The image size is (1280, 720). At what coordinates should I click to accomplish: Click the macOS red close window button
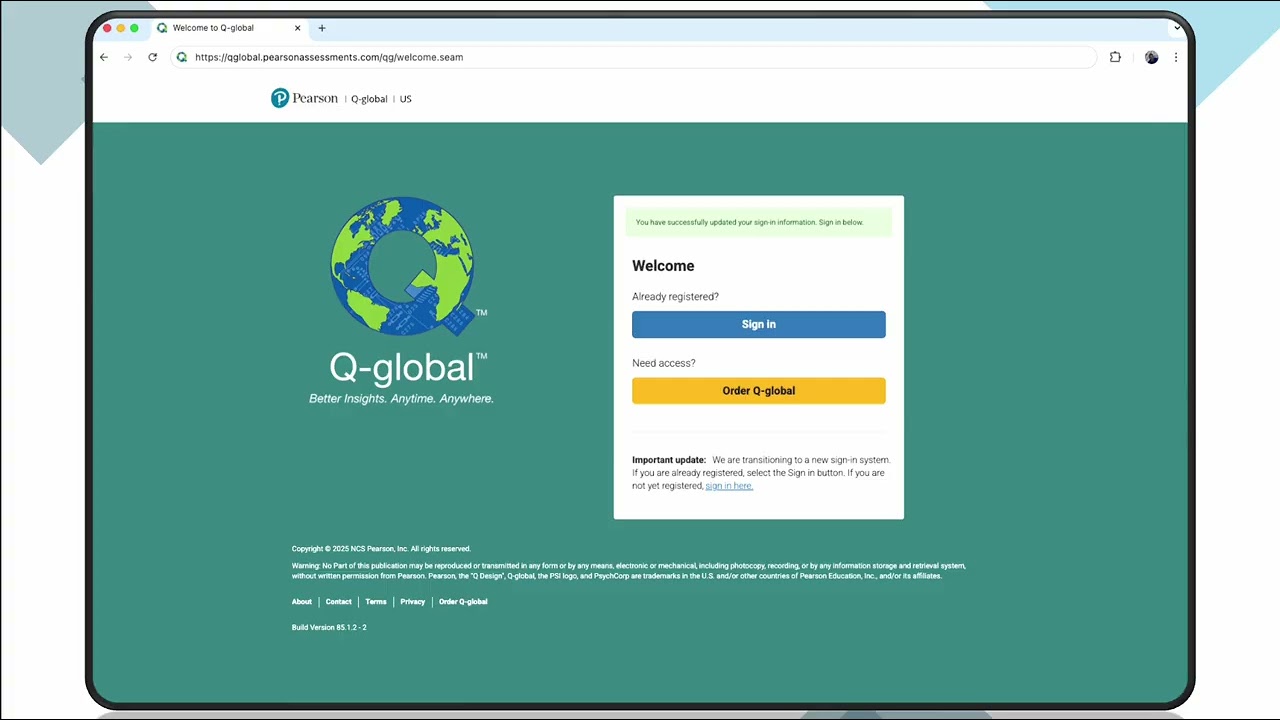[x=108, y=28]
